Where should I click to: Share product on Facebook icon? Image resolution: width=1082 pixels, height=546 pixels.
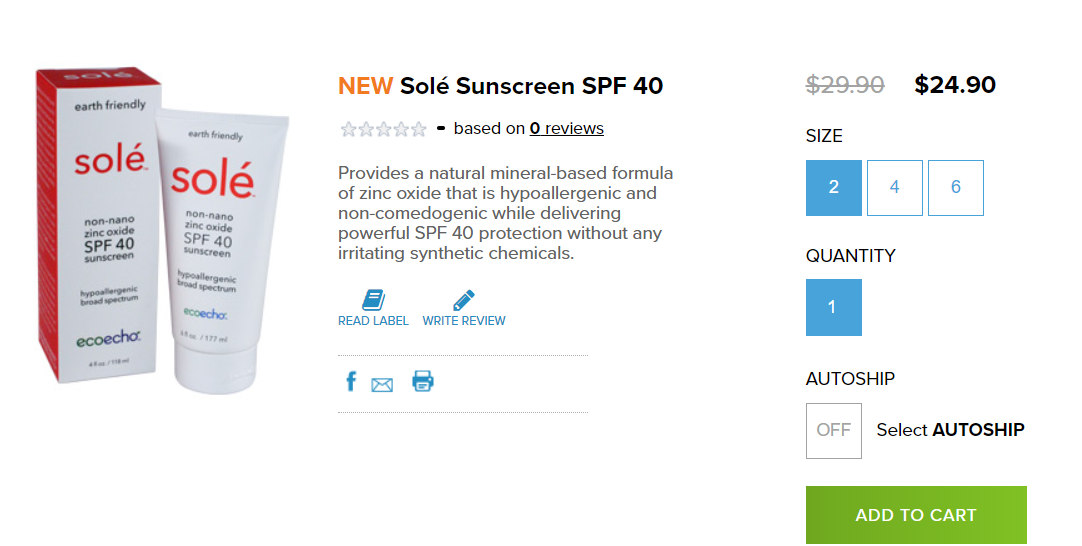[x=351, y=381]
